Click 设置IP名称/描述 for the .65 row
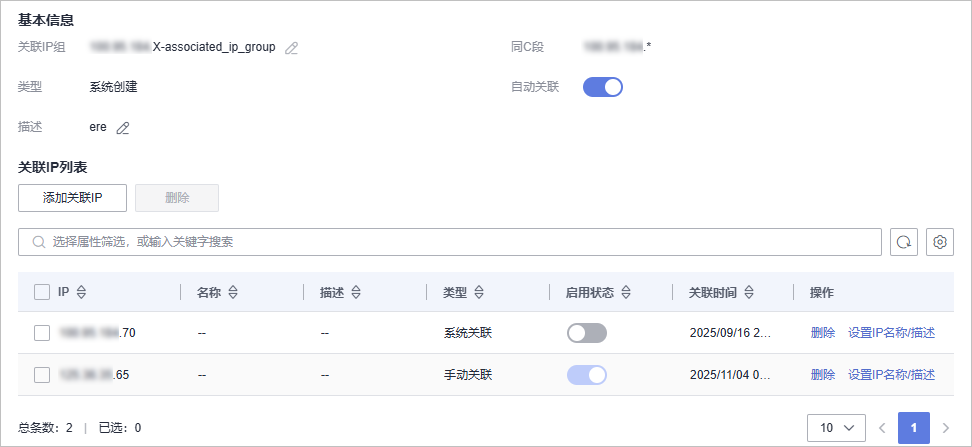 tap(891, 375)
